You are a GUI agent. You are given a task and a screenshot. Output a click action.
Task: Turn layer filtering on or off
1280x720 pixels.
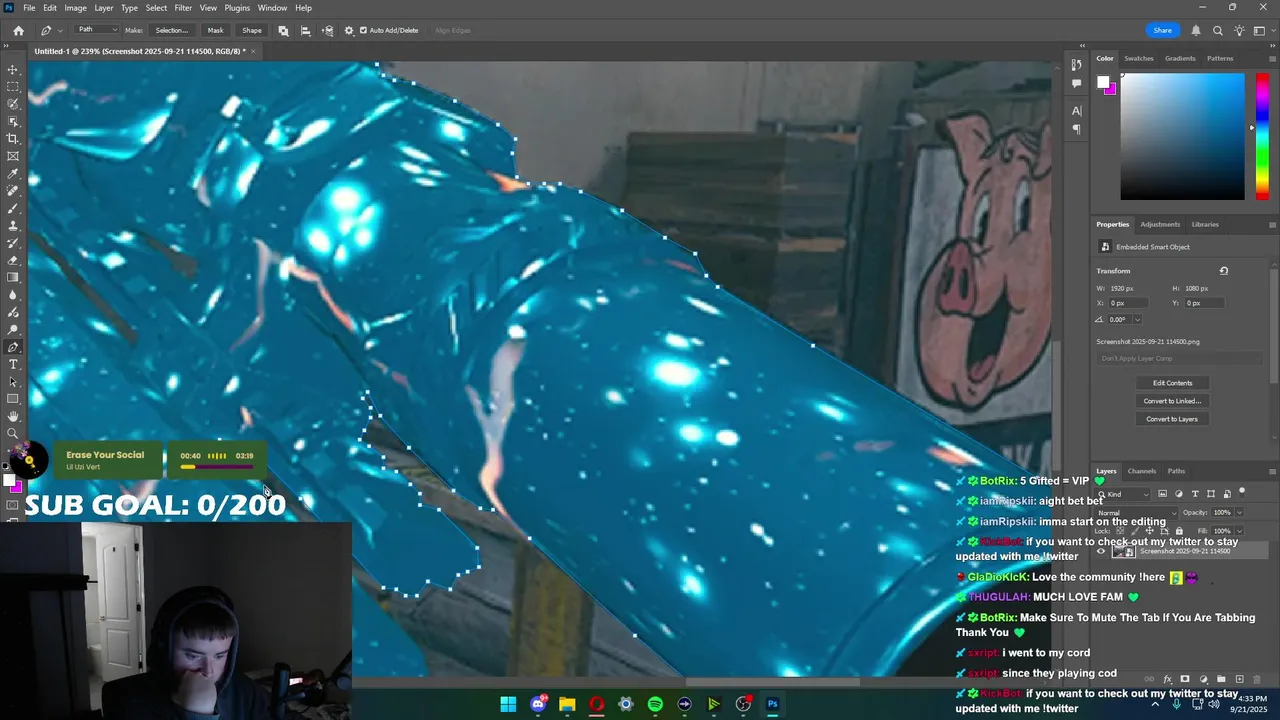(x=1242, y=492)
